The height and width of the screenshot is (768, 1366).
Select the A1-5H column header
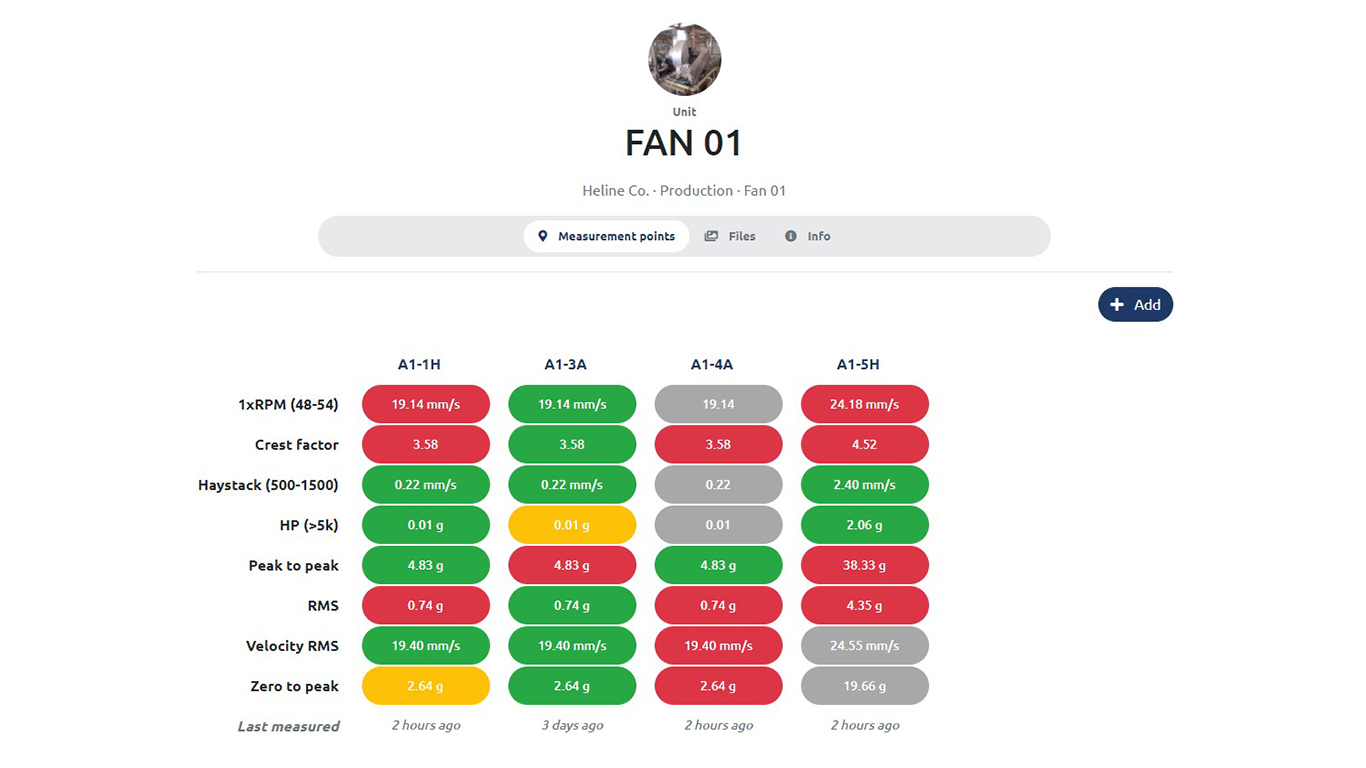[858, 364]
